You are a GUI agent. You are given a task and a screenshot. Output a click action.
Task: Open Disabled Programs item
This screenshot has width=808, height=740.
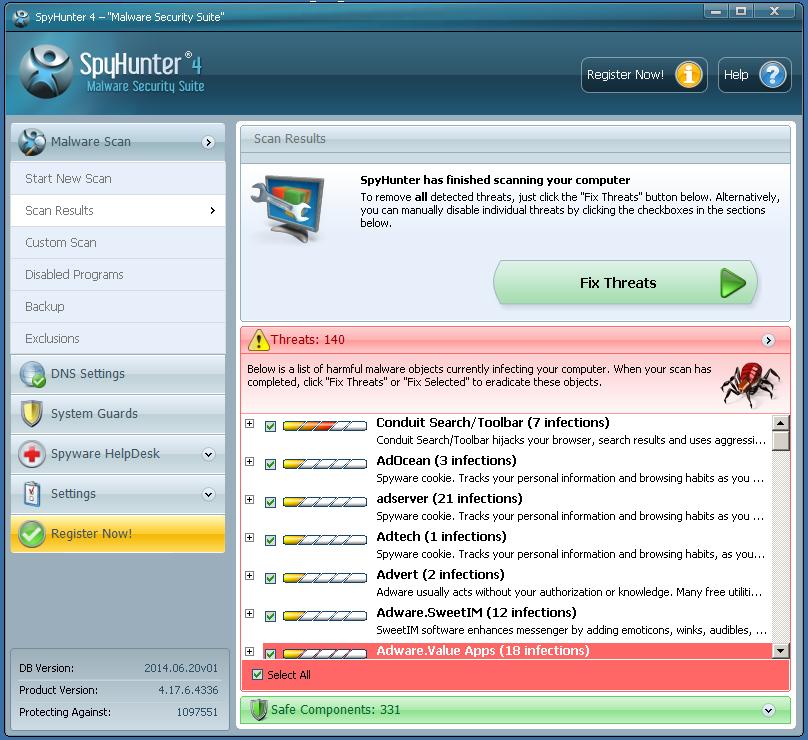point(118,275)
